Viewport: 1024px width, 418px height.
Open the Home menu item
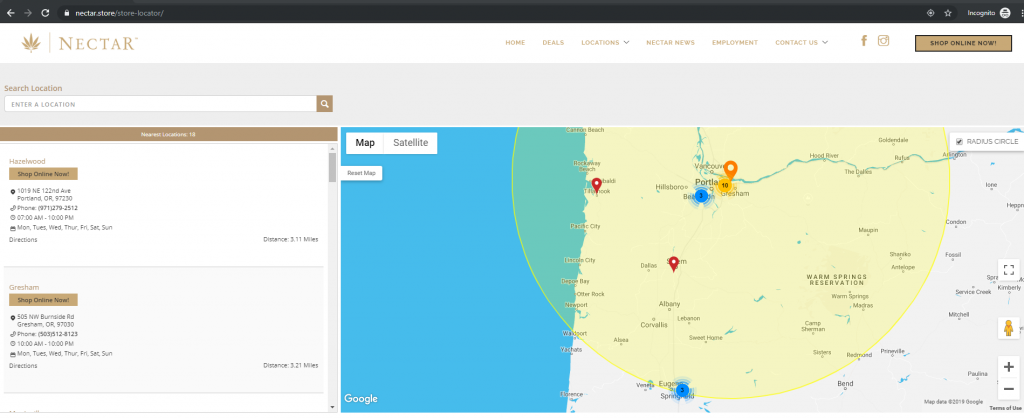[515, 42]
